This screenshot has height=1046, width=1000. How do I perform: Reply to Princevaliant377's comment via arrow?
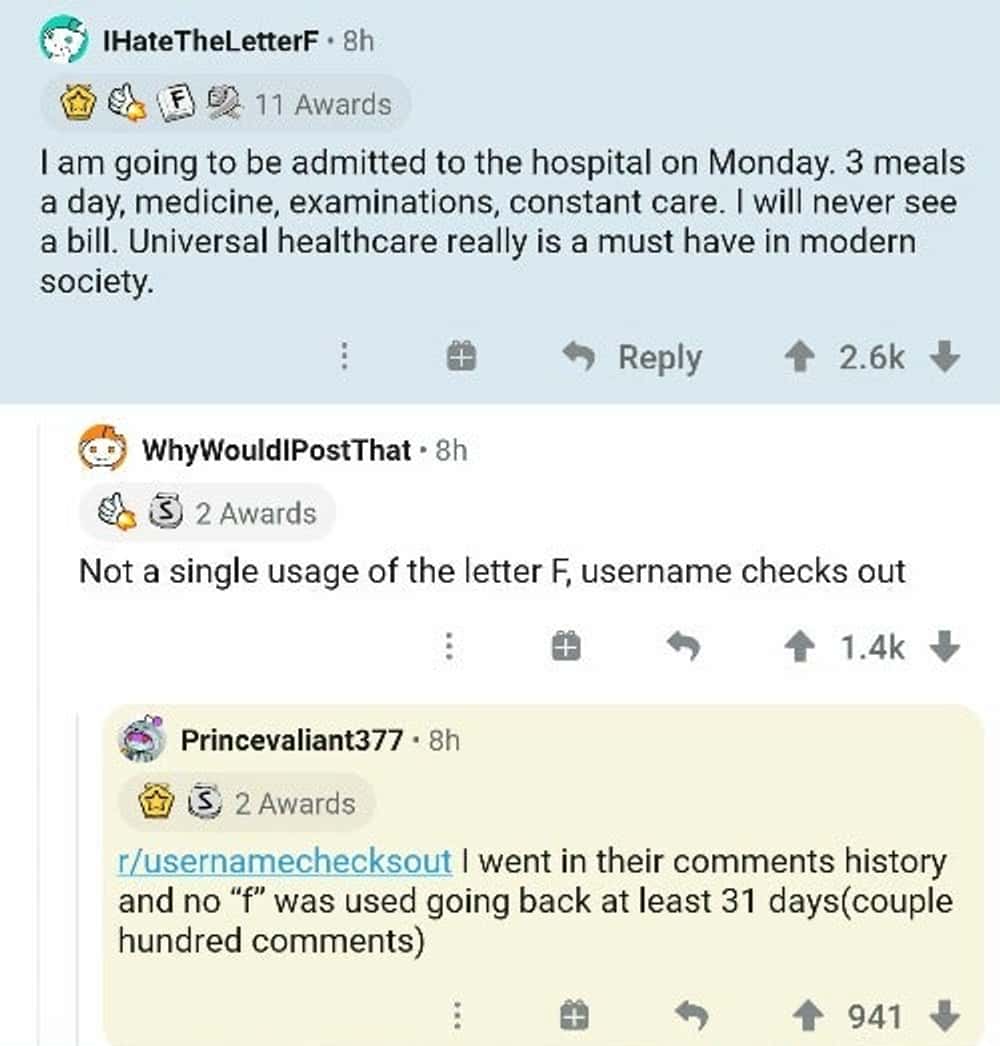pyautogui.click(x=691, y=1017)
